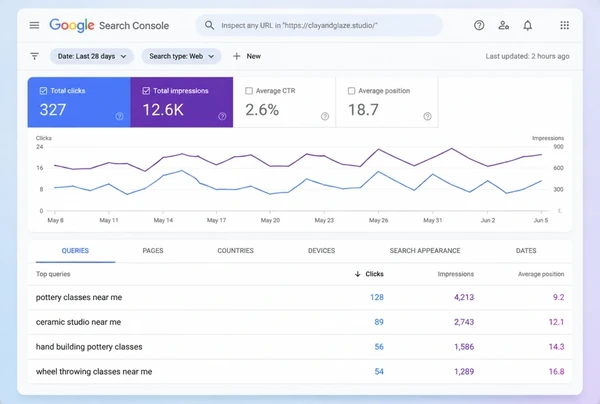Open query 'ceramic studio near me'
This screenshot has height=404, width=600.
pos(78,322)
